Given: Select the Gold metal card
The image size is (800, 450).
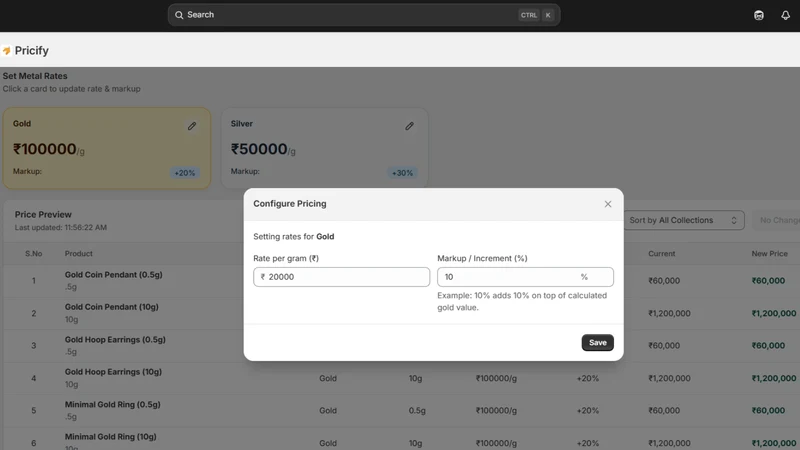Looking at the screenshot, I should click(x=107, y=148).
